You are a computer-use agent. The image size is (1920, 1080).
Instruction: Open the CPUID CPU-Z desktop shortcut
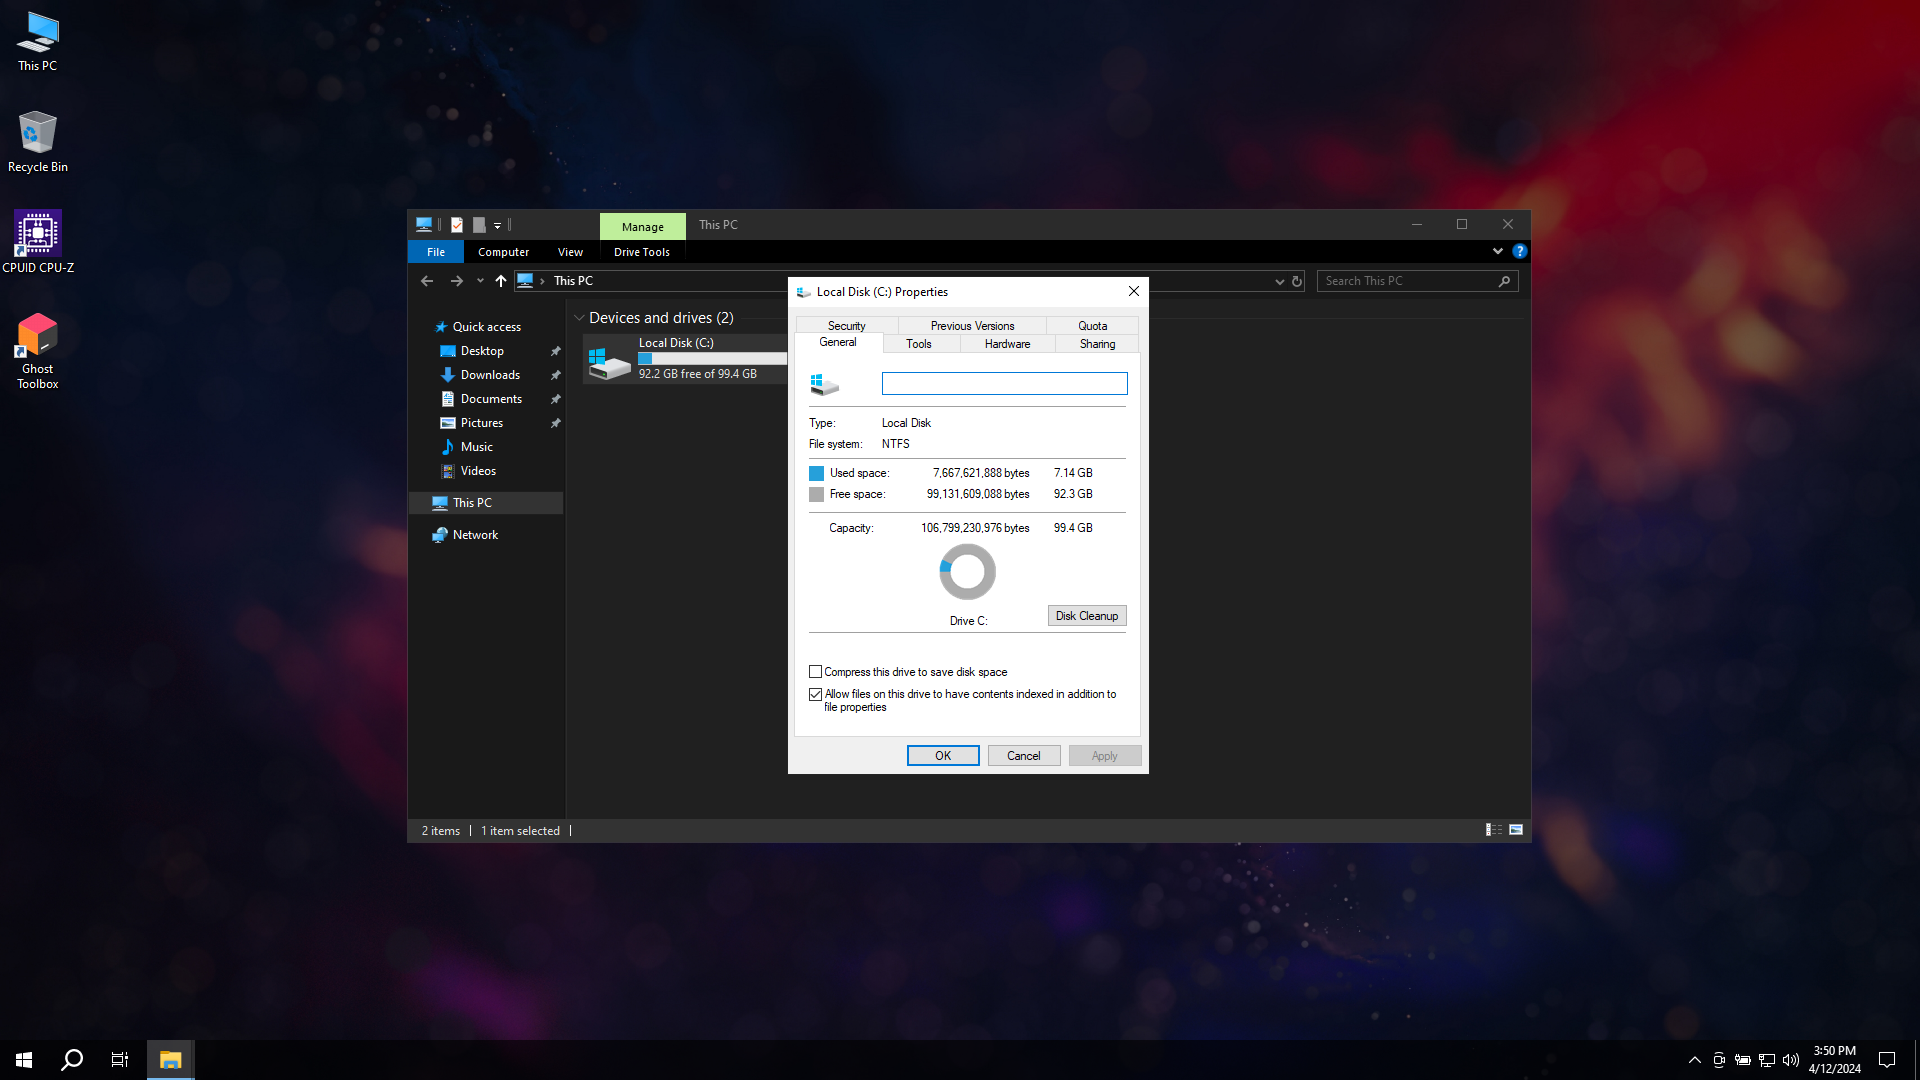point(38,240)
